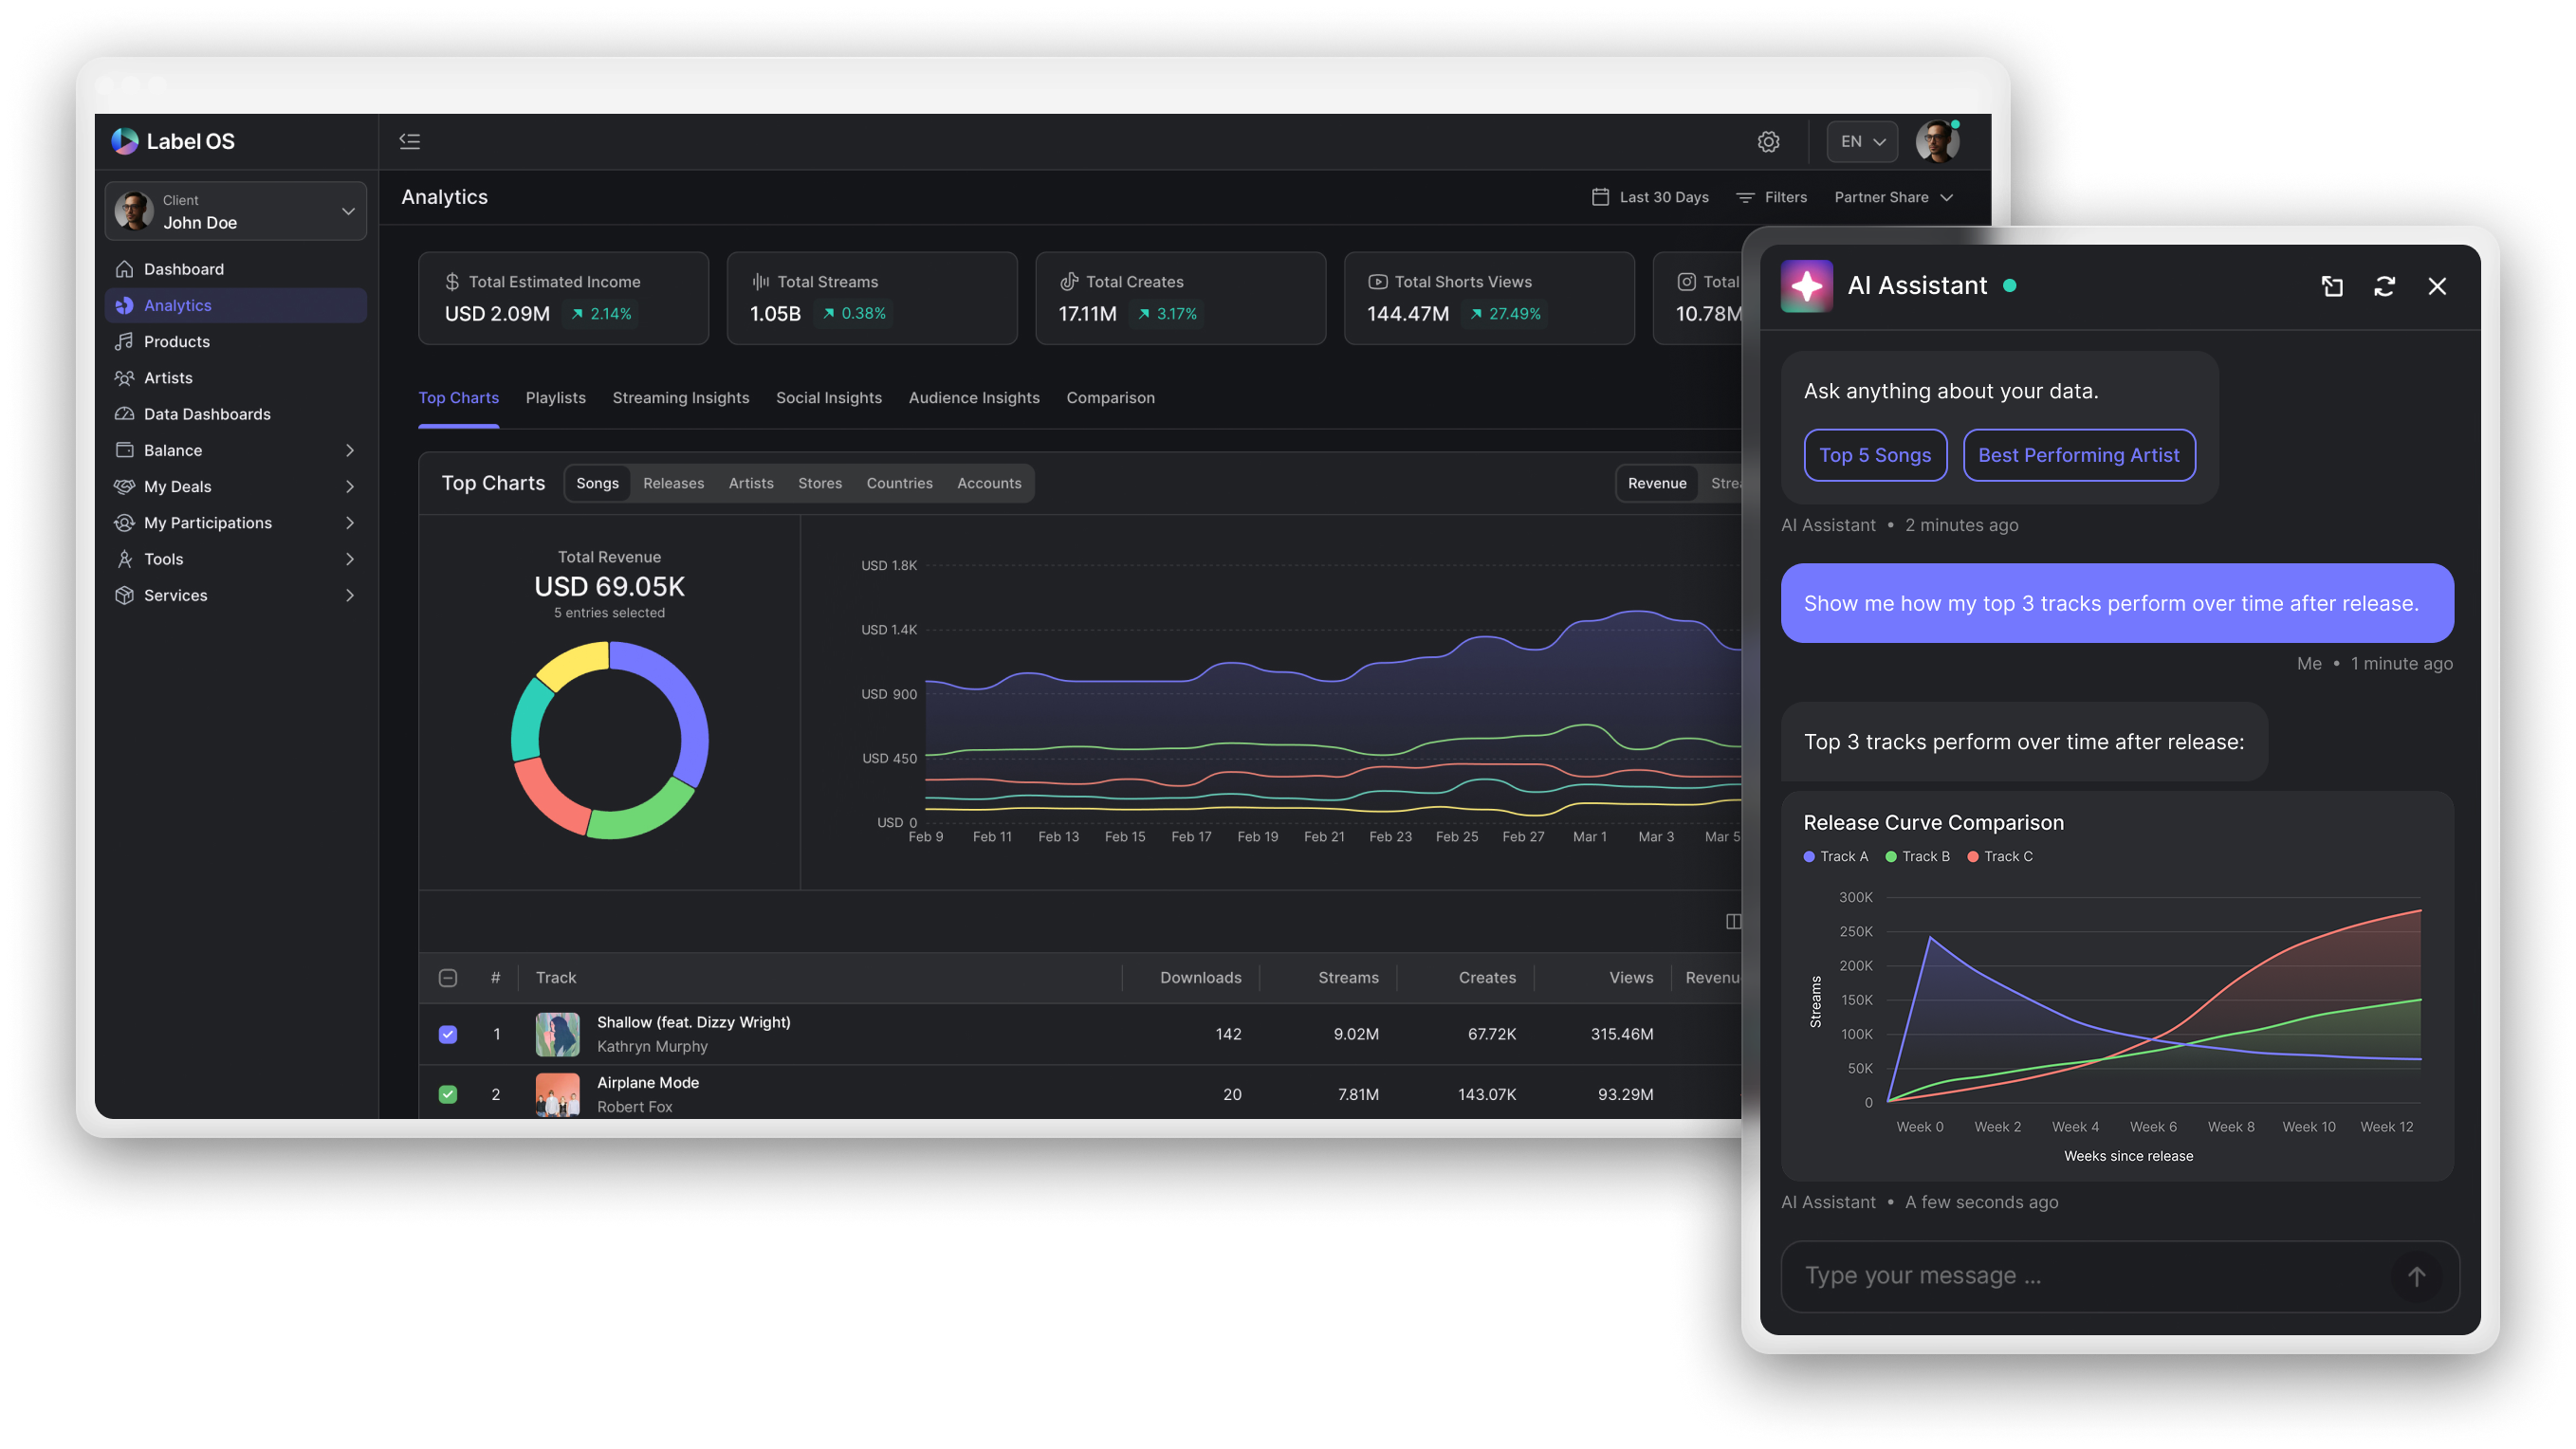Viewport: 2576px width, 1449px height.
Task: Open column layout icon above table
Action: [1733, 921]
